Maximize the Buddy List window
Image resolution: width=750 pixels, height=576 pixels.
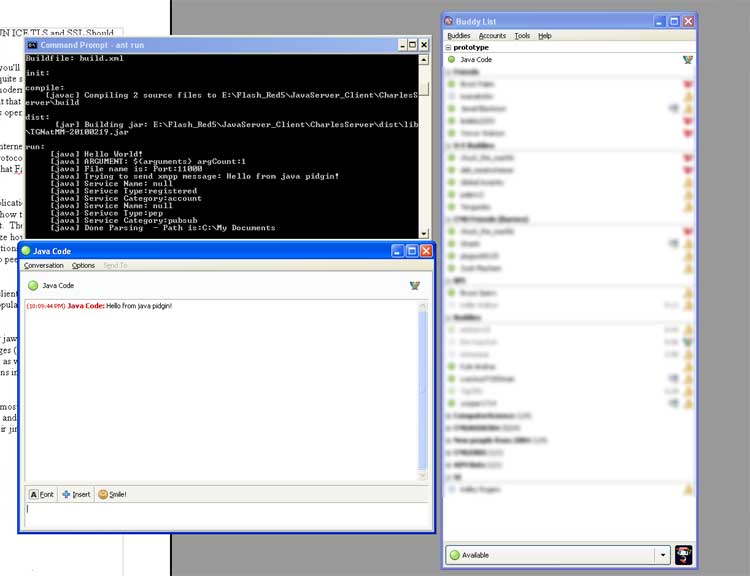674,21
